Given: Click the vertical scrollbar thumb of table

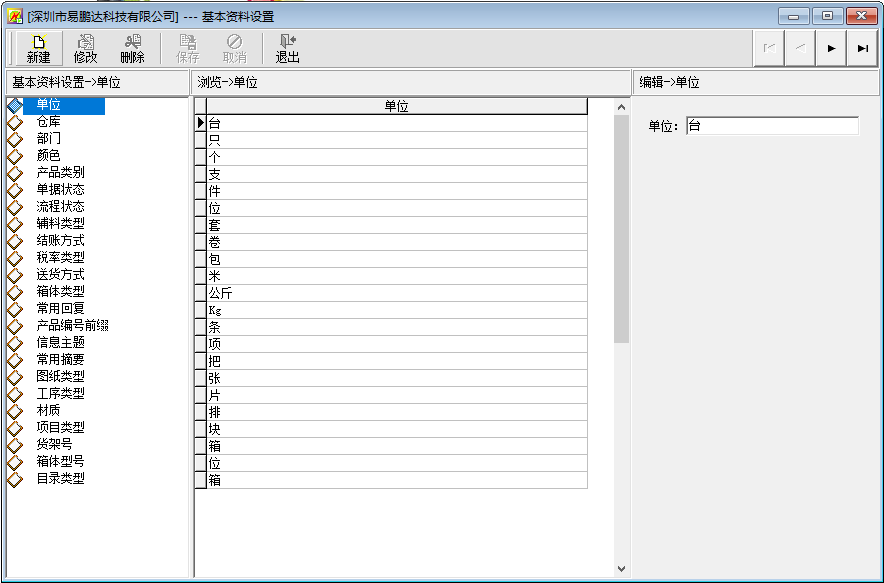Looking at the screenshot, I should point(621,229).
